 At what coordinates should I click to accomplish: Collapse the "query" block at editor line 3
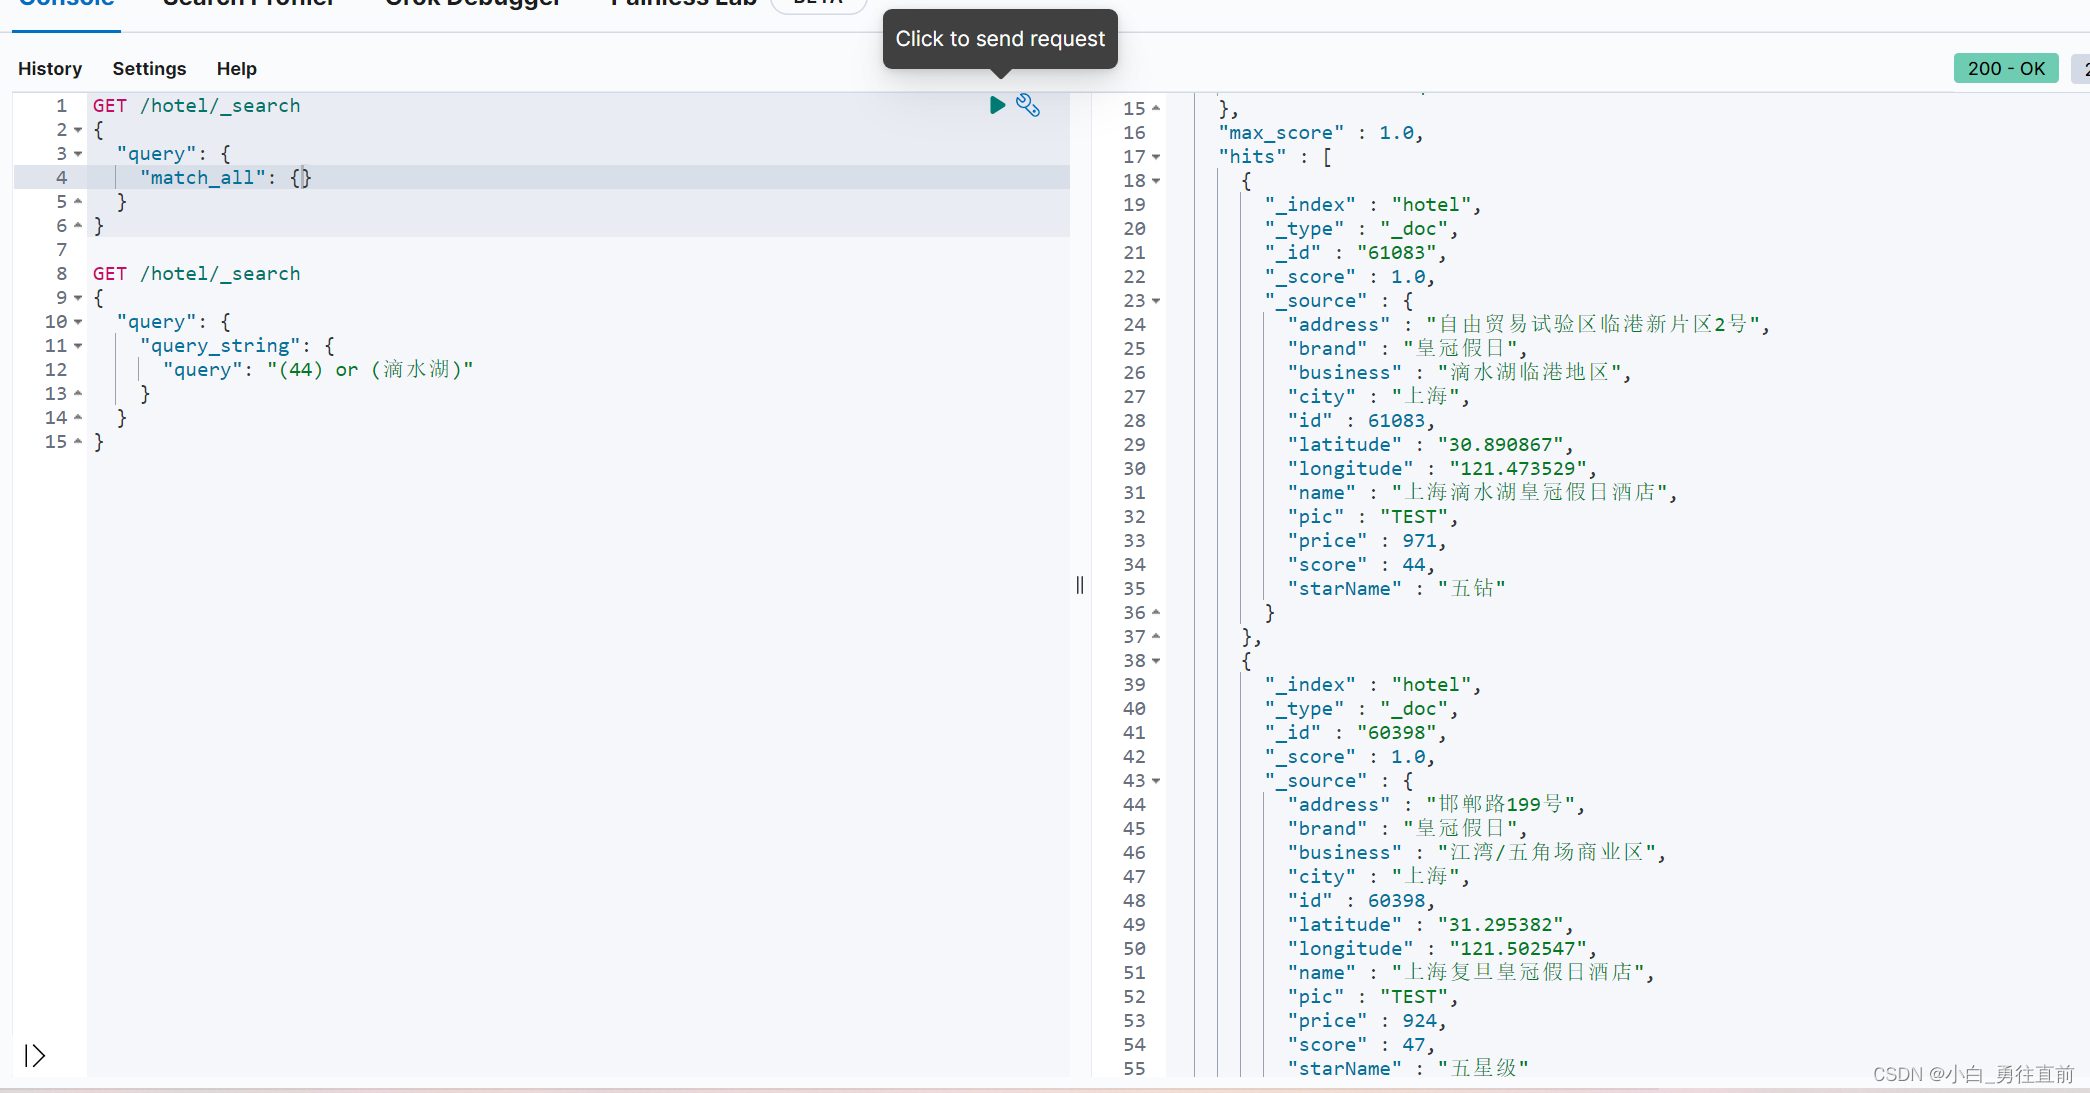(78, 154)
